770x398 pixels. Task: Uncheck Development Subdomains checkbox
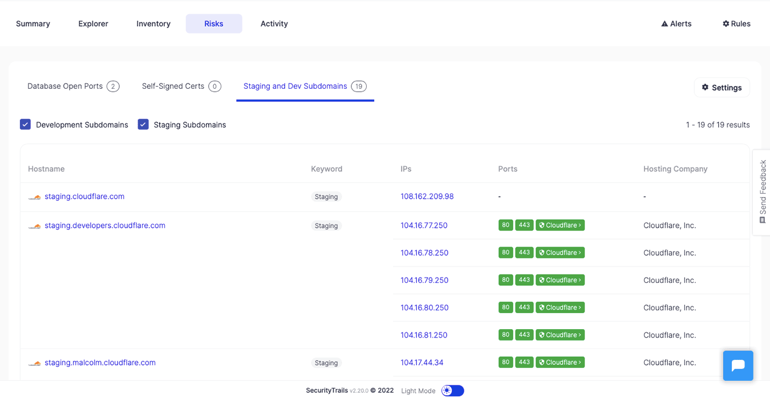(x=26, y=124)
